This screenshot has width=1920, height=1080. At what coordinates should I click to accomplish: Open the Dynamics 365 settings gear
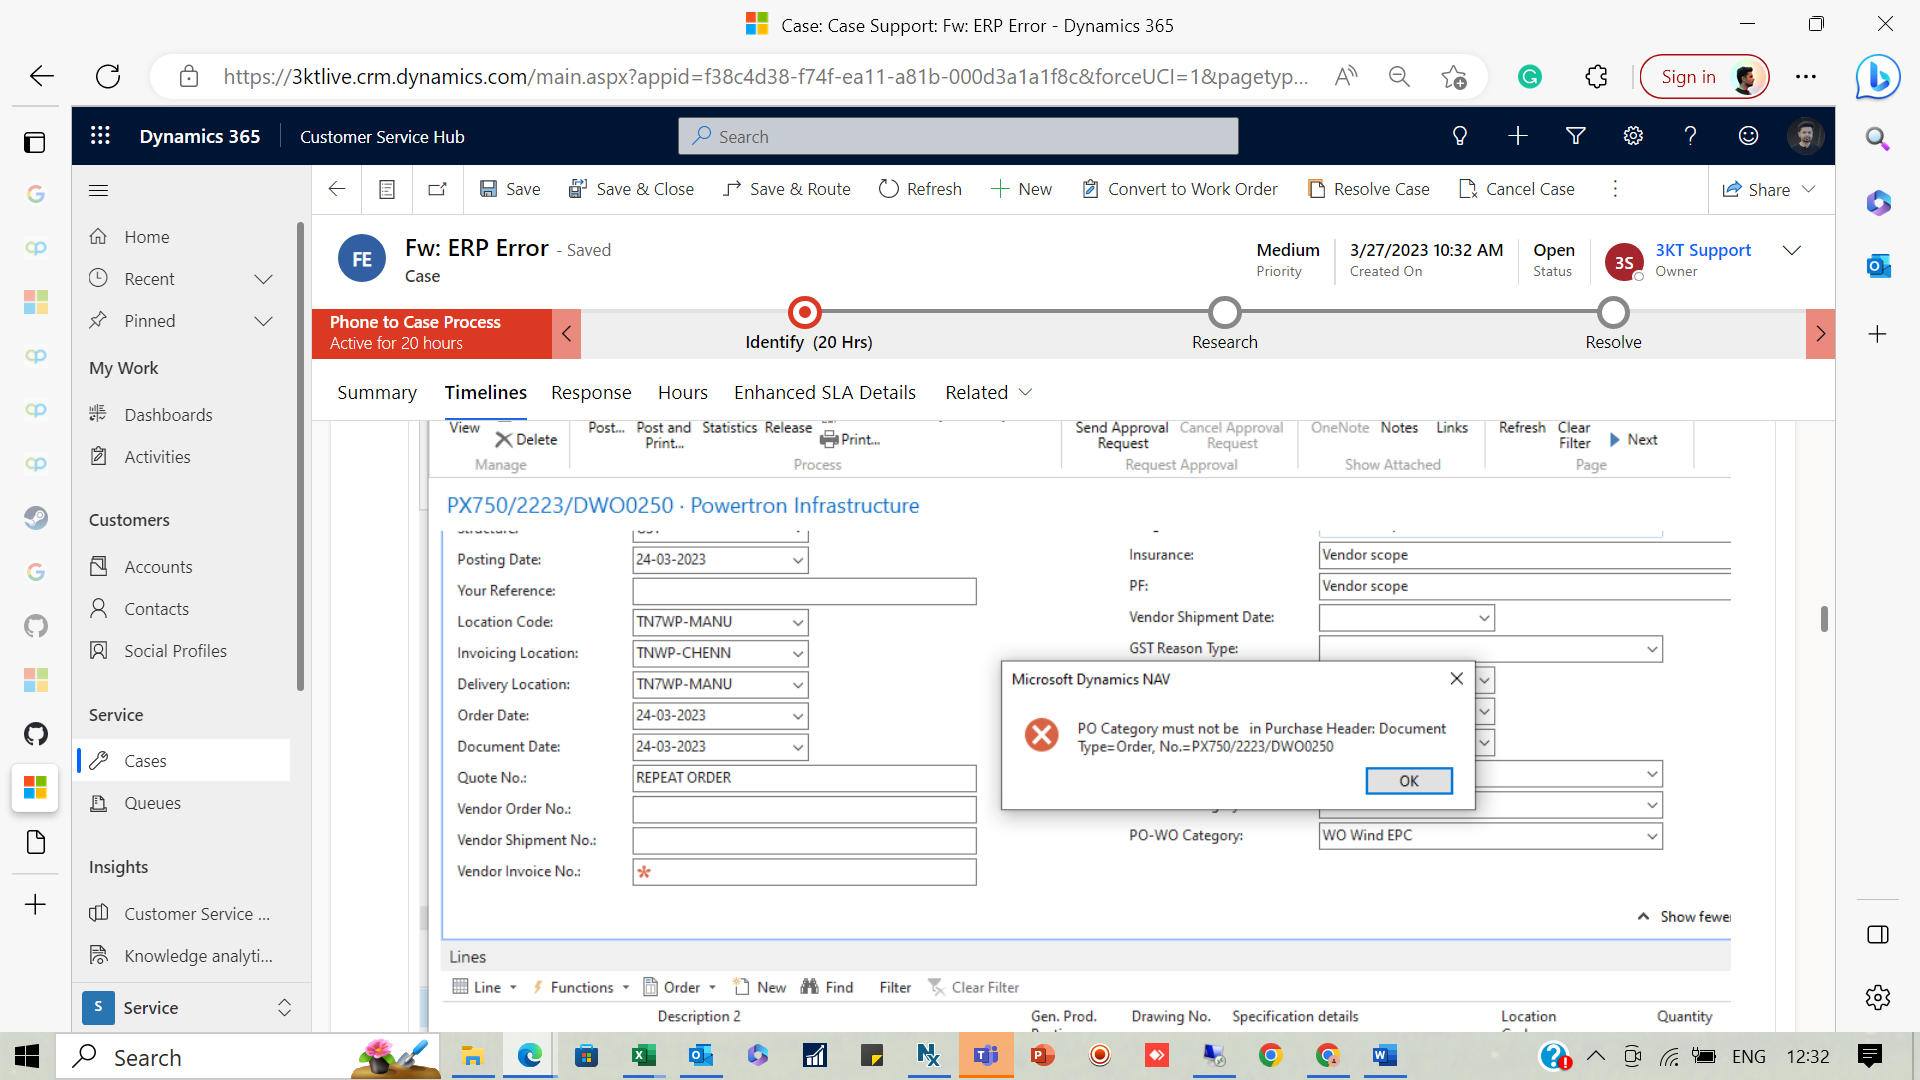coord(1634,136)
